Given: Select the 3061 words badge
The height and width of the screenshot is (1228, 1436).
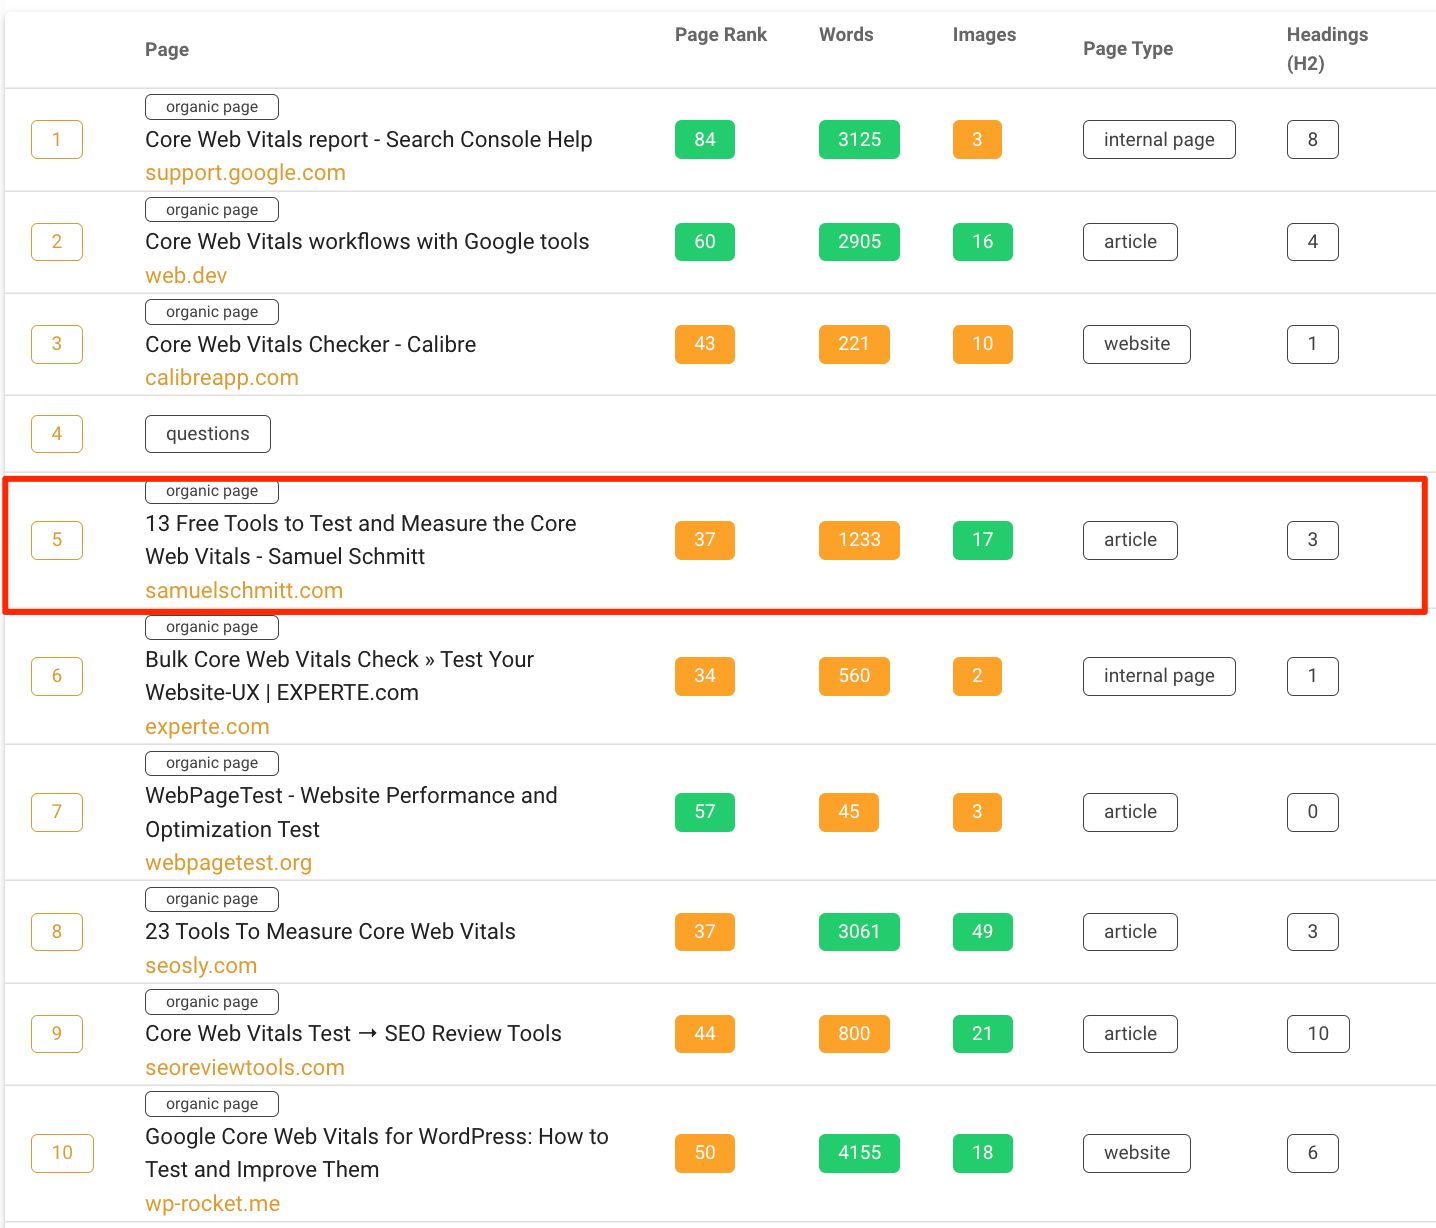Looking at the screenshot, I should [x=859, y=932].
